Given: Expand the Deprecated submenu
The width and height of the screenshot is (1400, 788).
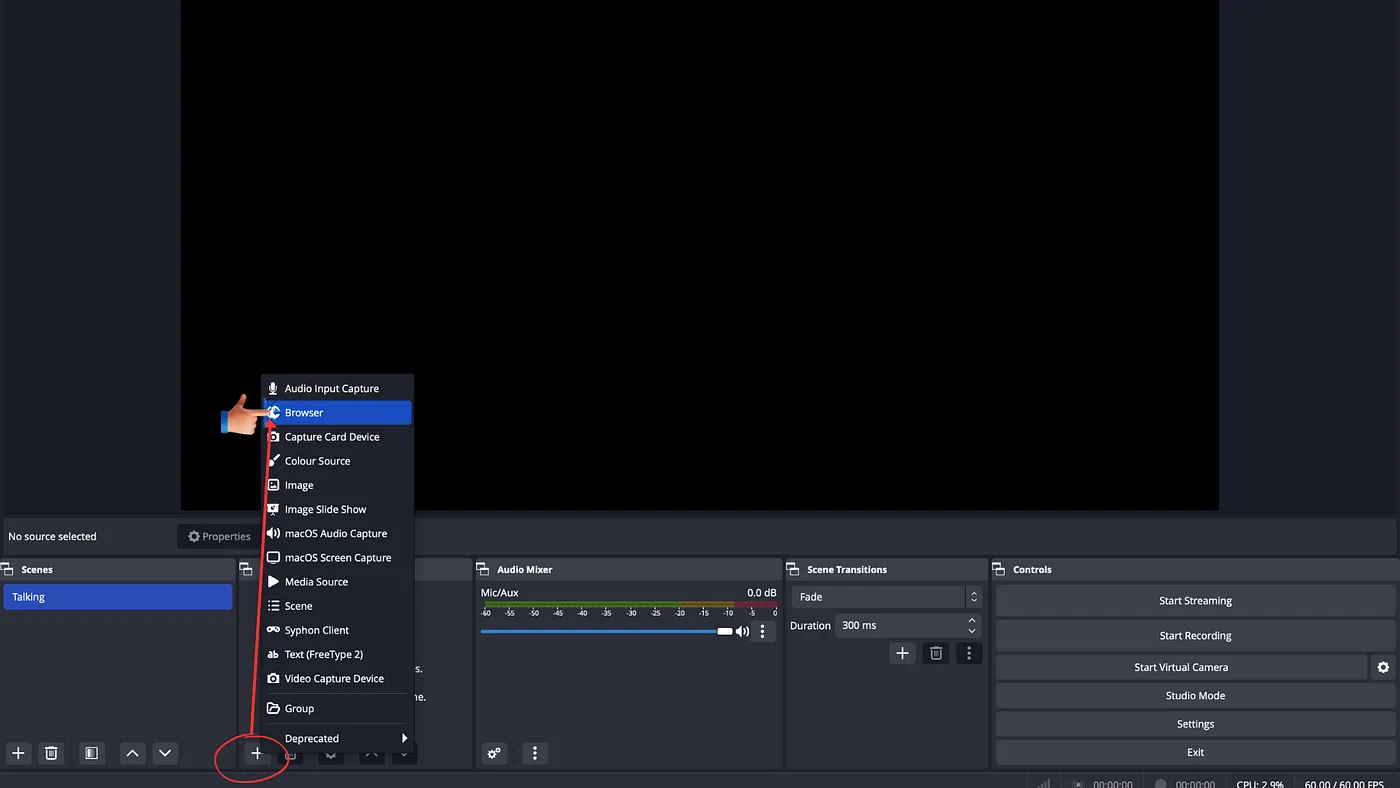Looking at the screenshot, I should (337, 738).
